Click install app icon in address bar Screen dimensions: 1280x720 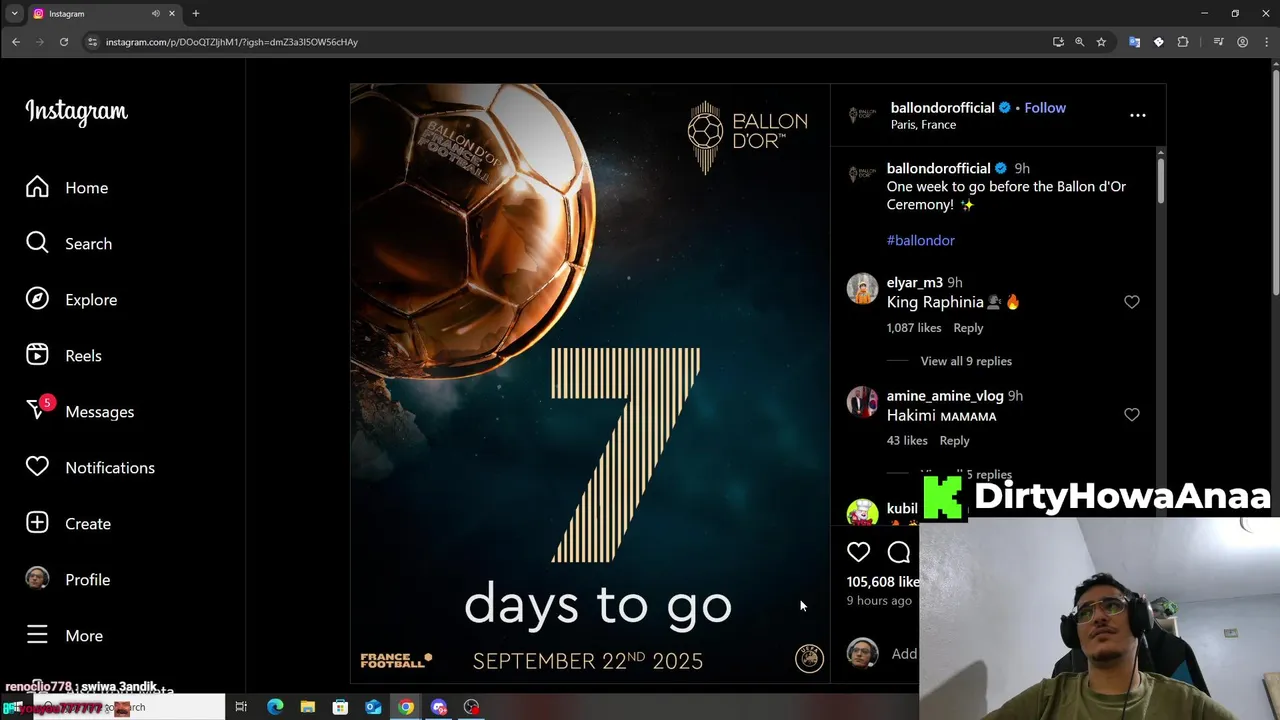pos(1058,42)
